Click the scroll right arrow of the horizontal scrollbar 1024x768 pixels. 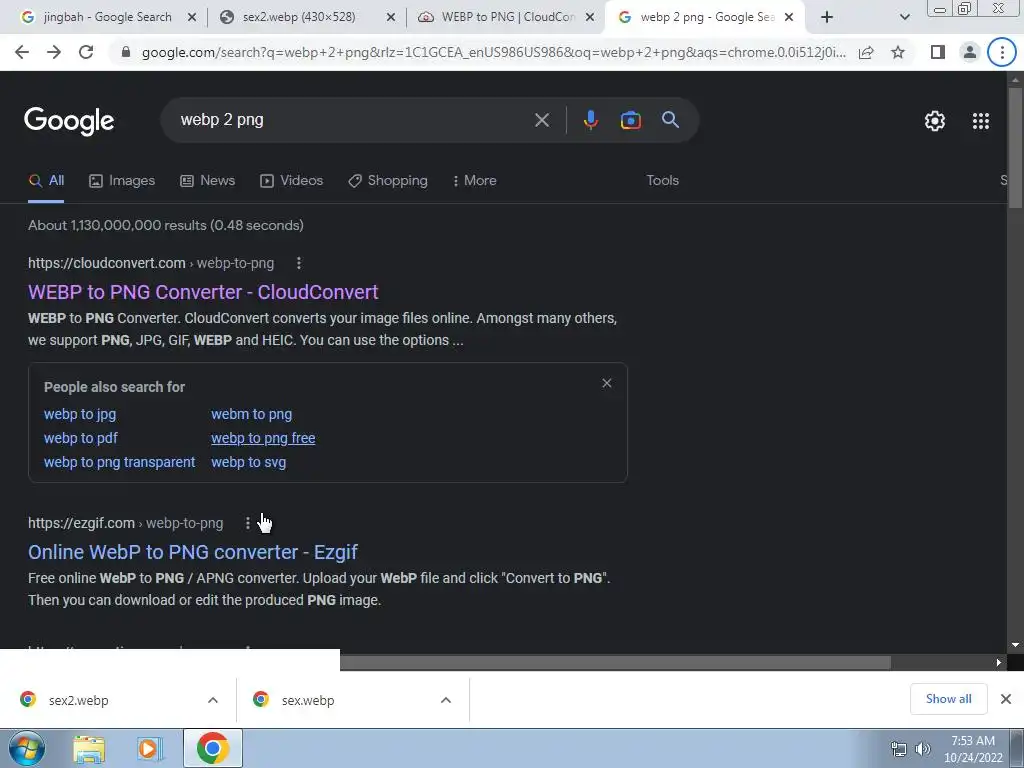(x=999, y=663)
